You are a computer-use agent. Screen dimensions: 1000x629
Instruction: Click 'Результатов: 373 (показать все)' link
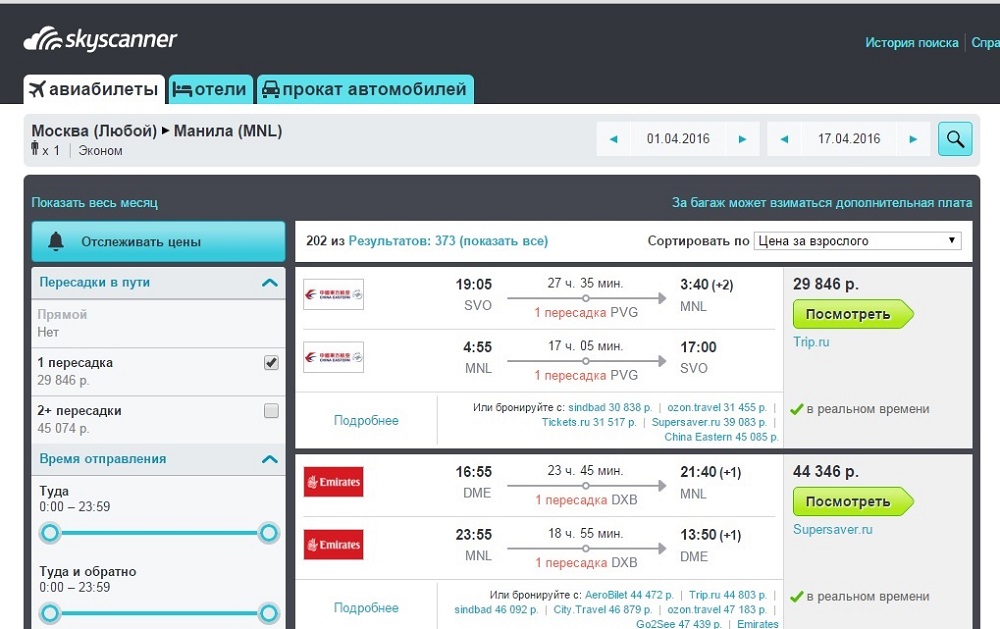coord(448,241)
